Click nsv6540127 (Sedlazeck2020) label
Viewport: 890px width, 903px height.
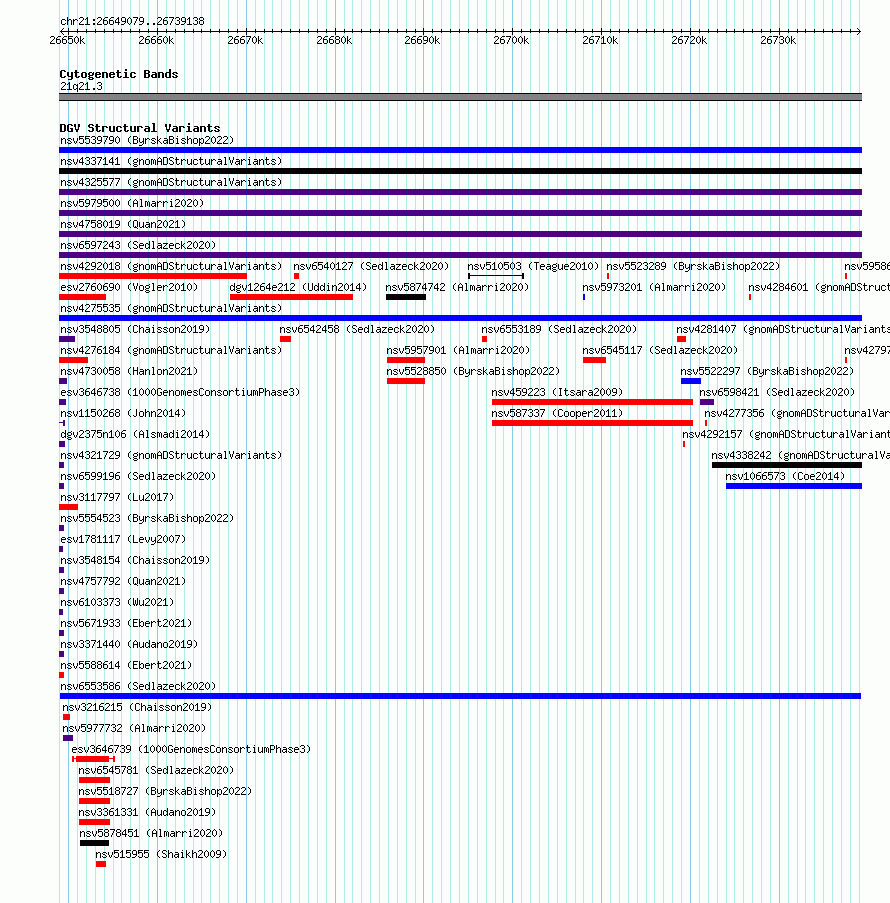point(371,266)
